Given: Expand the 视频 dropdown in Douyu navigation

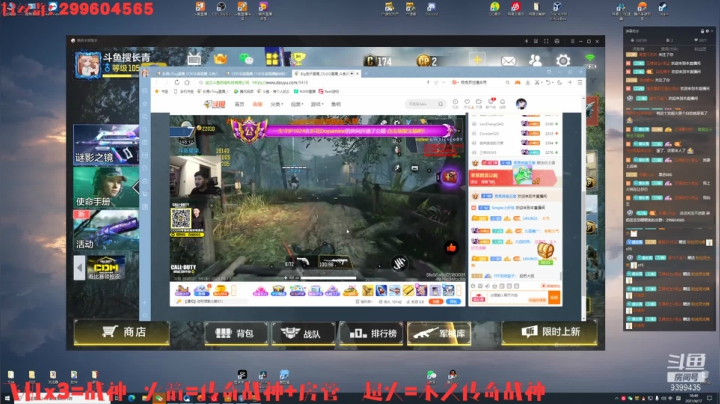Looking at the screenshot, I should coord(297,104).
